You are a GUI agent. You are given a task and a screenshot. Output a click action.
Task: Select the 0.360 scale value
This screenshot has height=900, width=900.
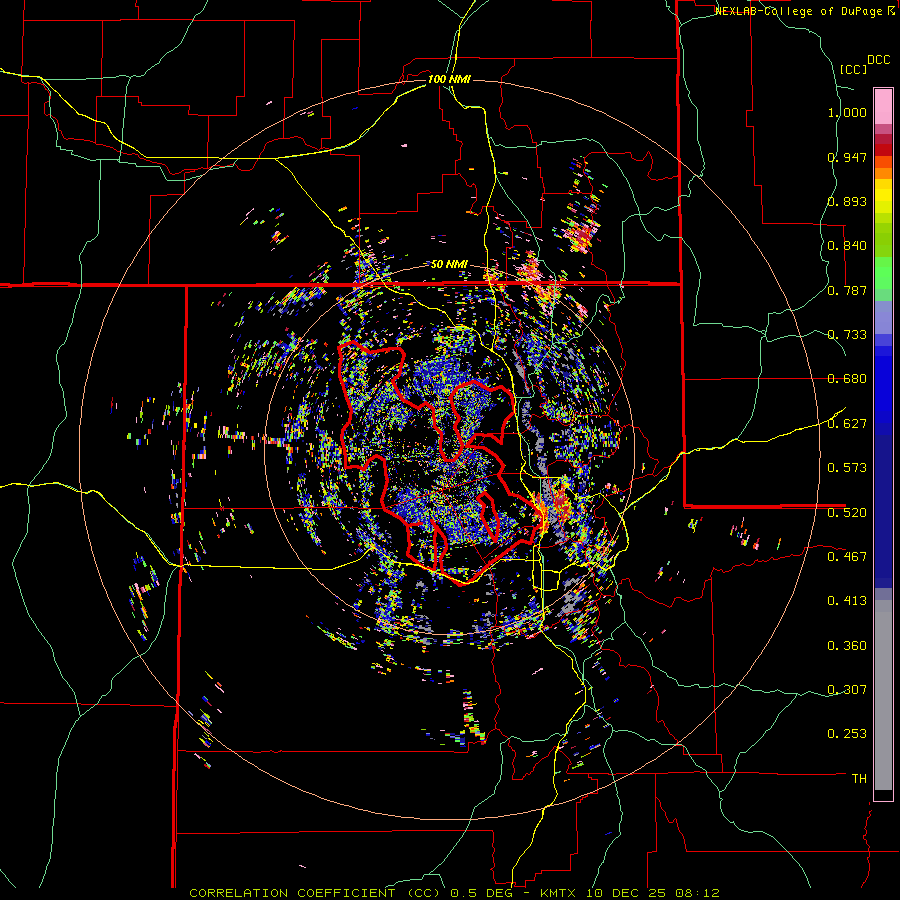[847, 646]
